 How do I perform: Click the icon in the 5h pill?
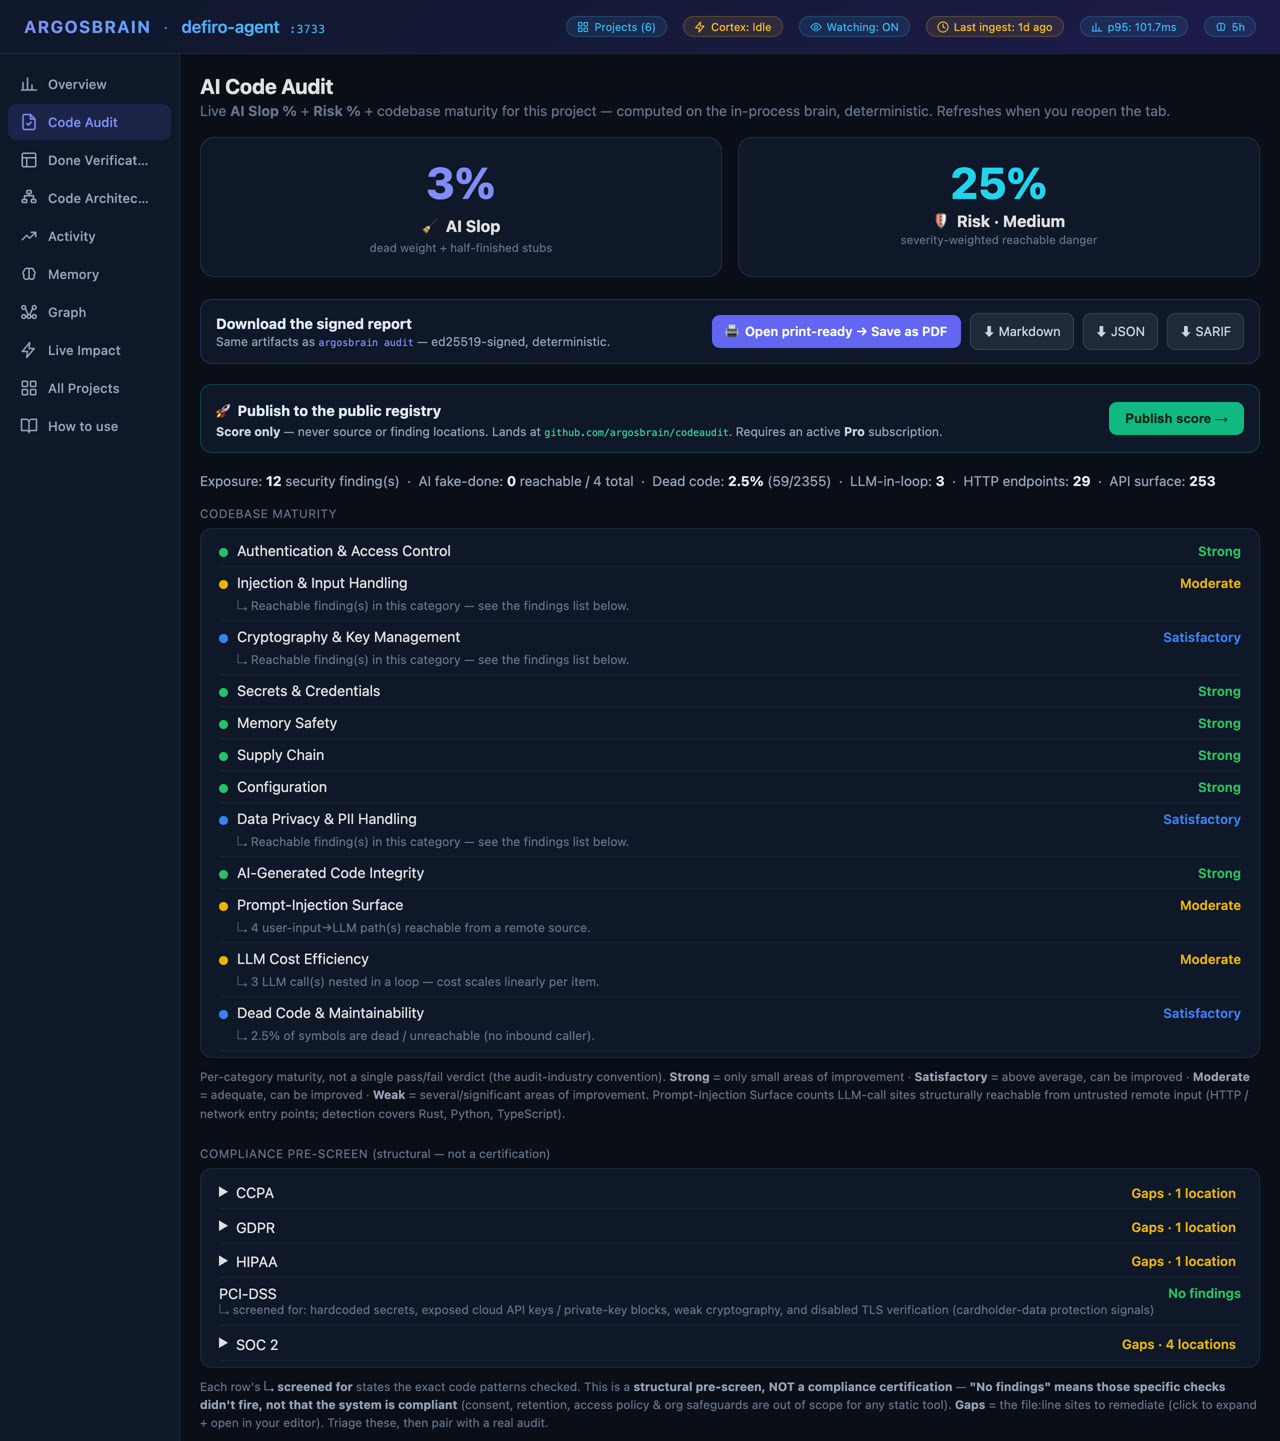click(x=1221, y=27)
